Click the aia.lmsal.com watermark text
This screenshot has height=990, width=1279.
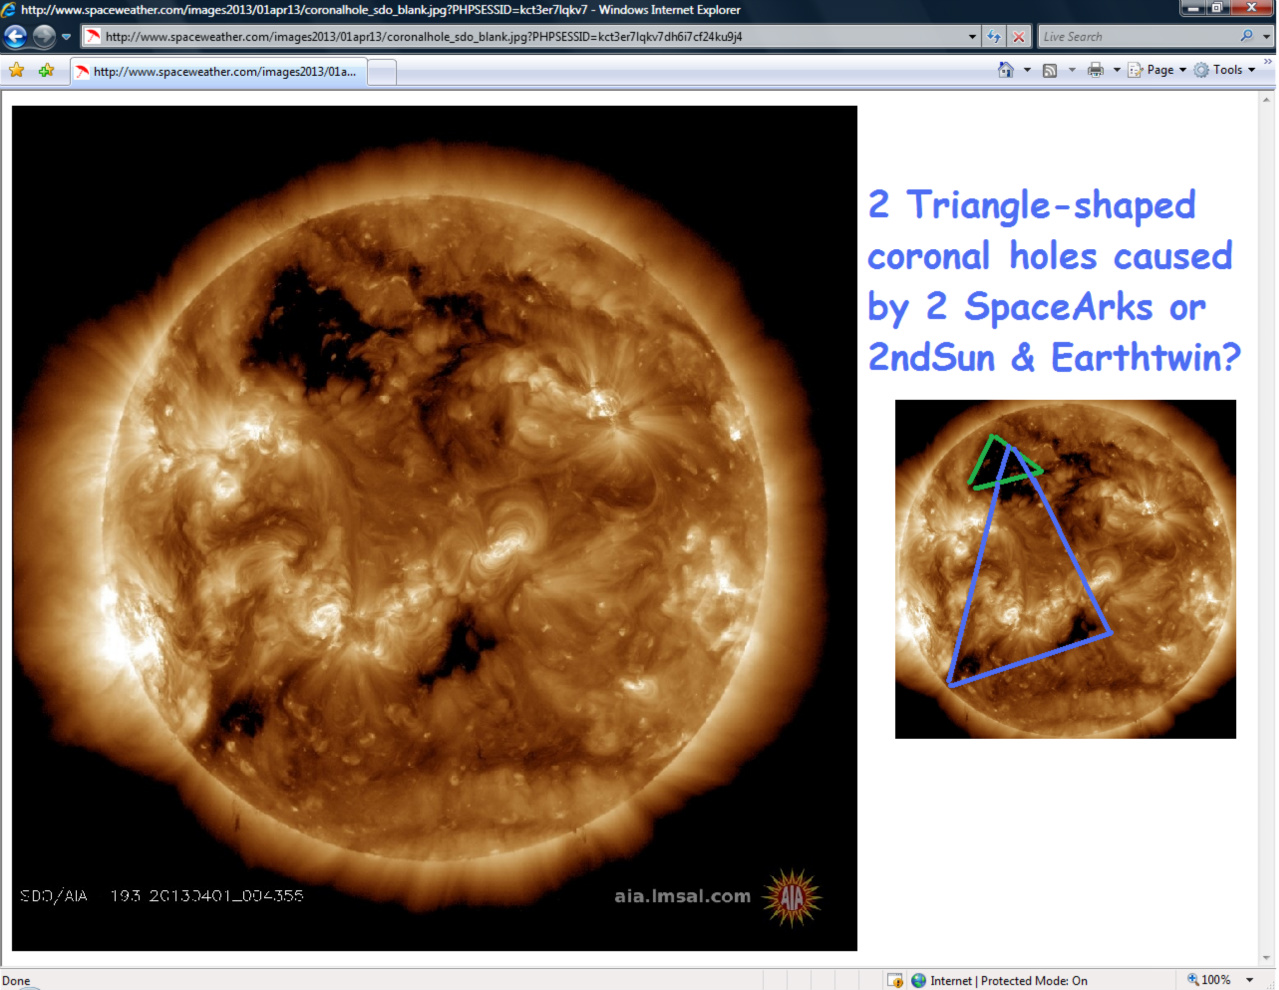click(x=682, y=896)
